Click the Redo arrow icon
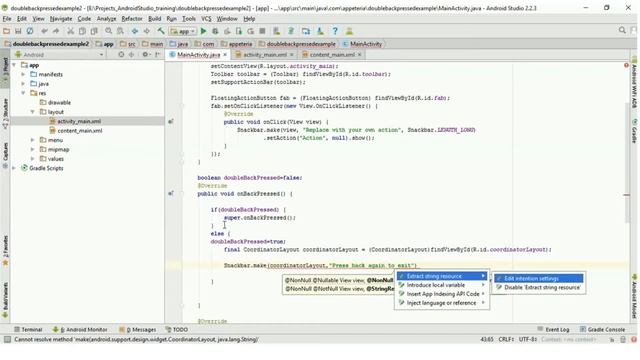The height and width of the screenshot is (360, 640). point(56,31)
